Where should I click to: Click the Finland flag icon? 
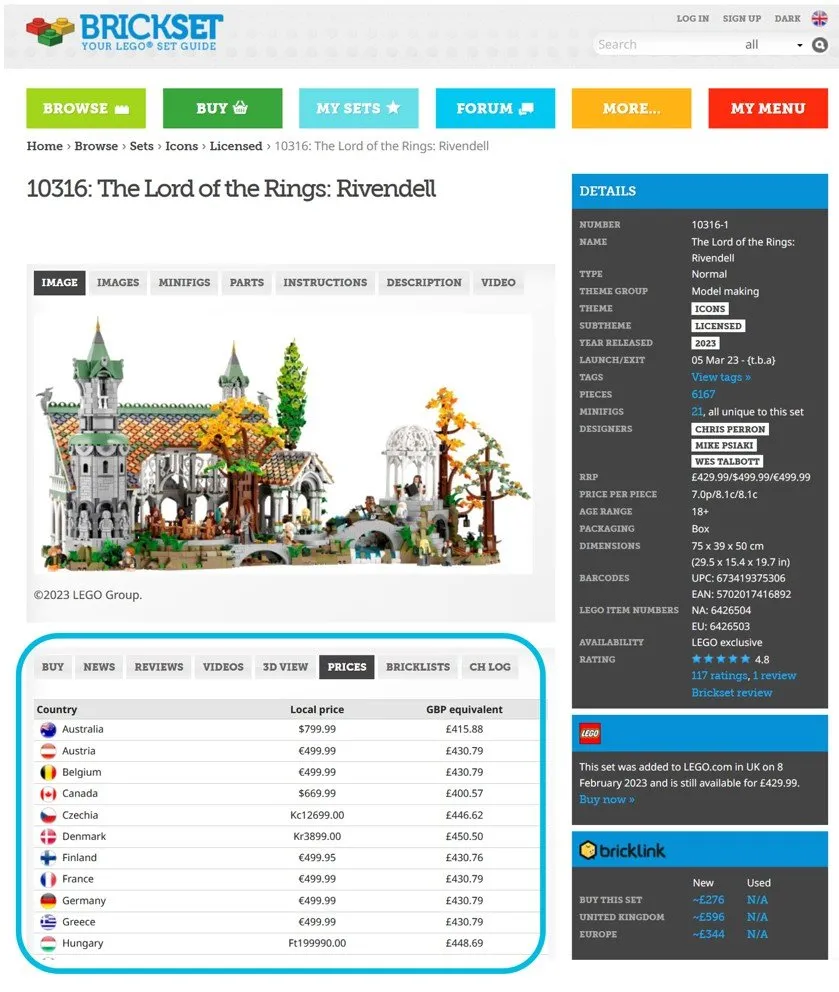click(48, 858)
